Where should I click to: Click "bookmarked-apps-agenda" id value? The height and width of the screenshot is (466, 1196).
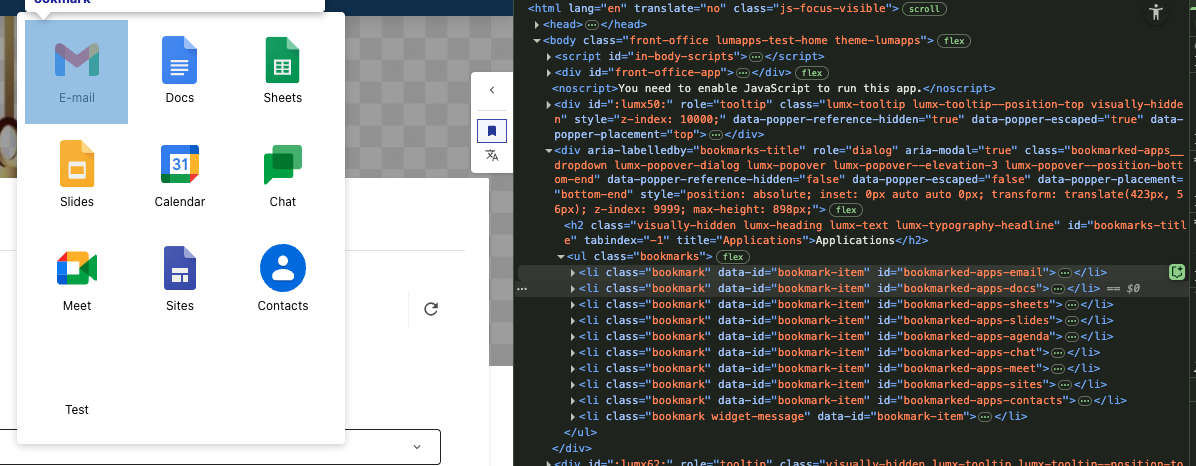tap(978, 336)
